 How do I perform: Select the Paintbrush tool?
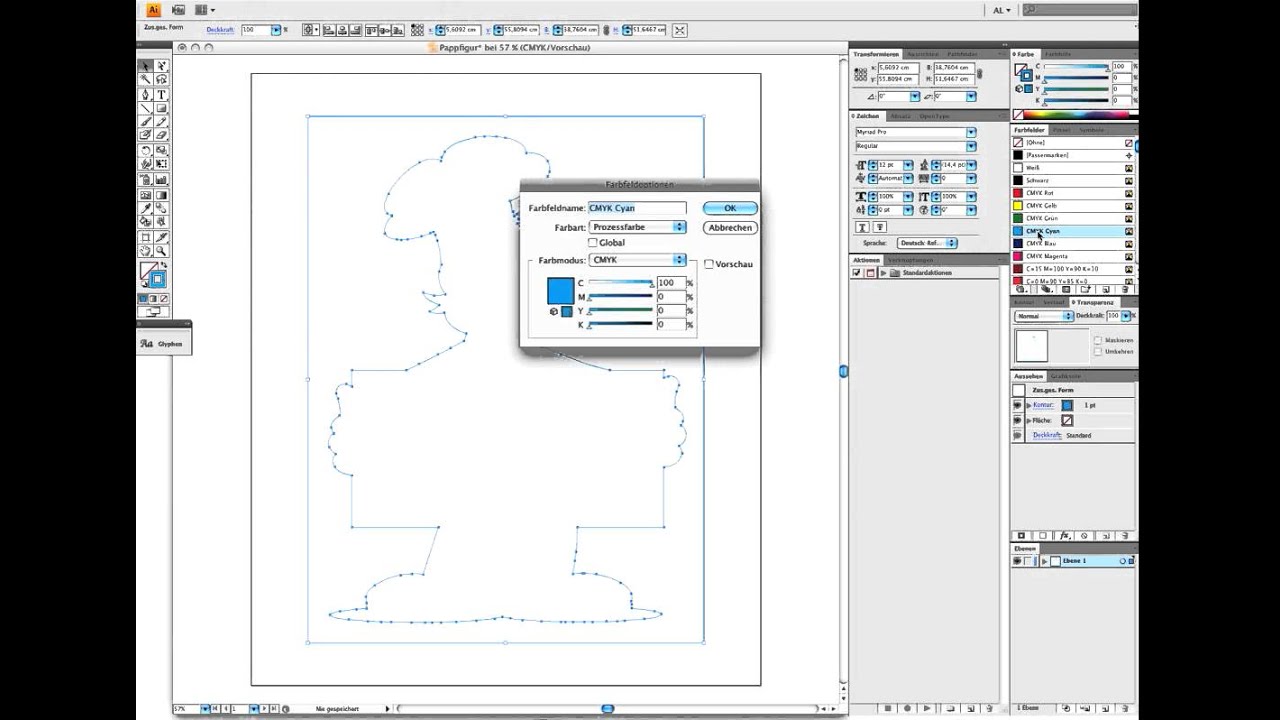click(146, 121)
